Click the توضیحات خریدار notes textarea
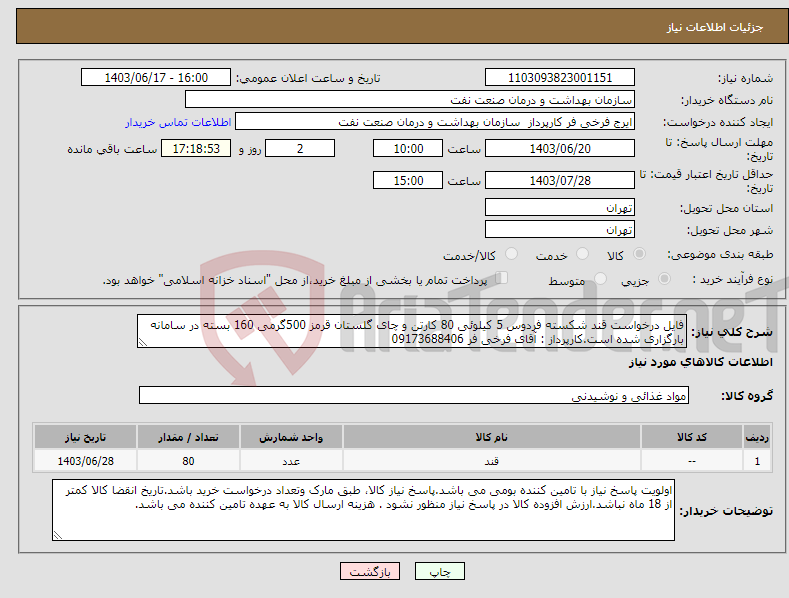This screenshot has height=598, width=789. (x=363, y=510)
